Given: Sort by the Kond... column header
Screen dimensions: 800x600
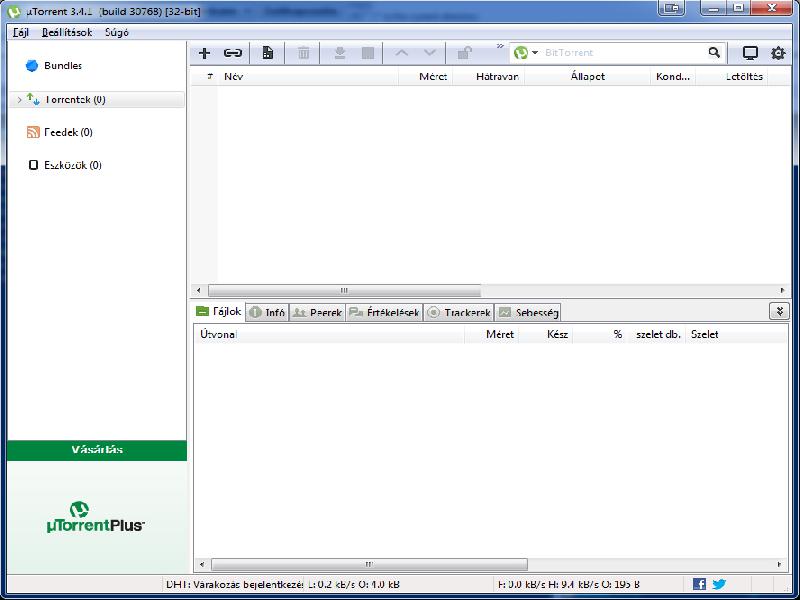Looking at the screenshot, I should [673, 77].
